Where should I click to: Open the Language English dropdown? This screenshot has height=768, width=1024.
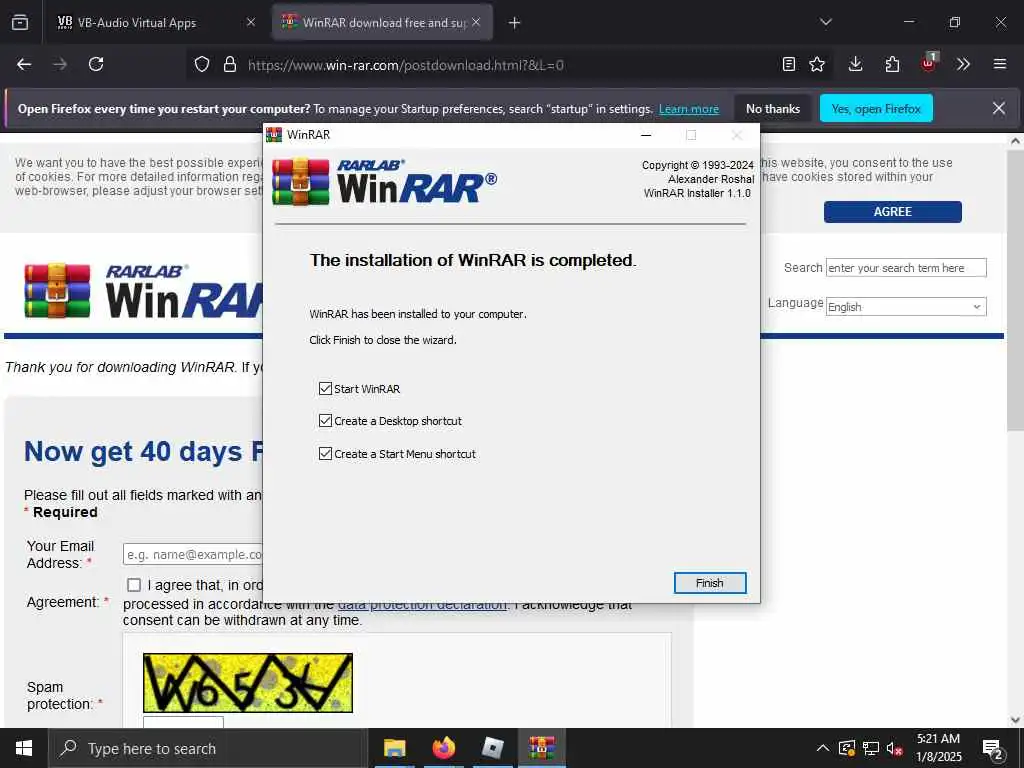pos(906,307)
